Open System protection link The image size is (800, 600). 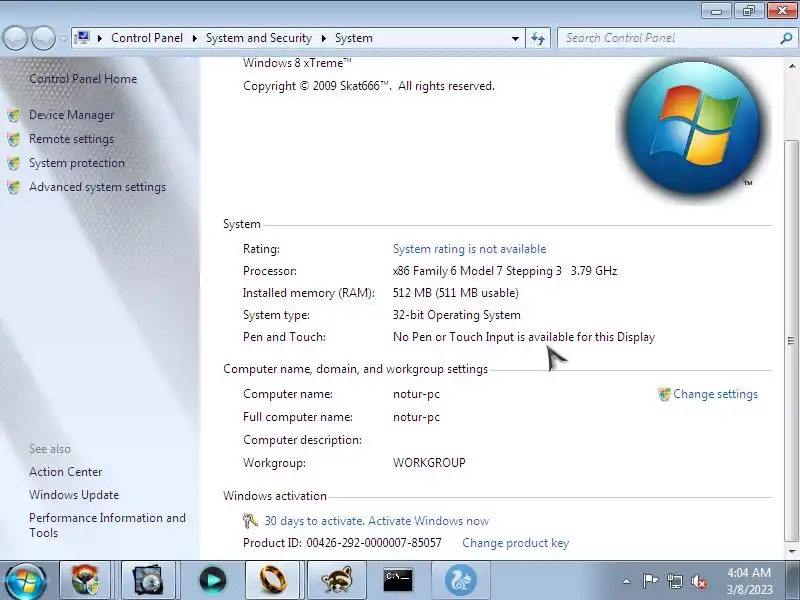tap(77, 163)
